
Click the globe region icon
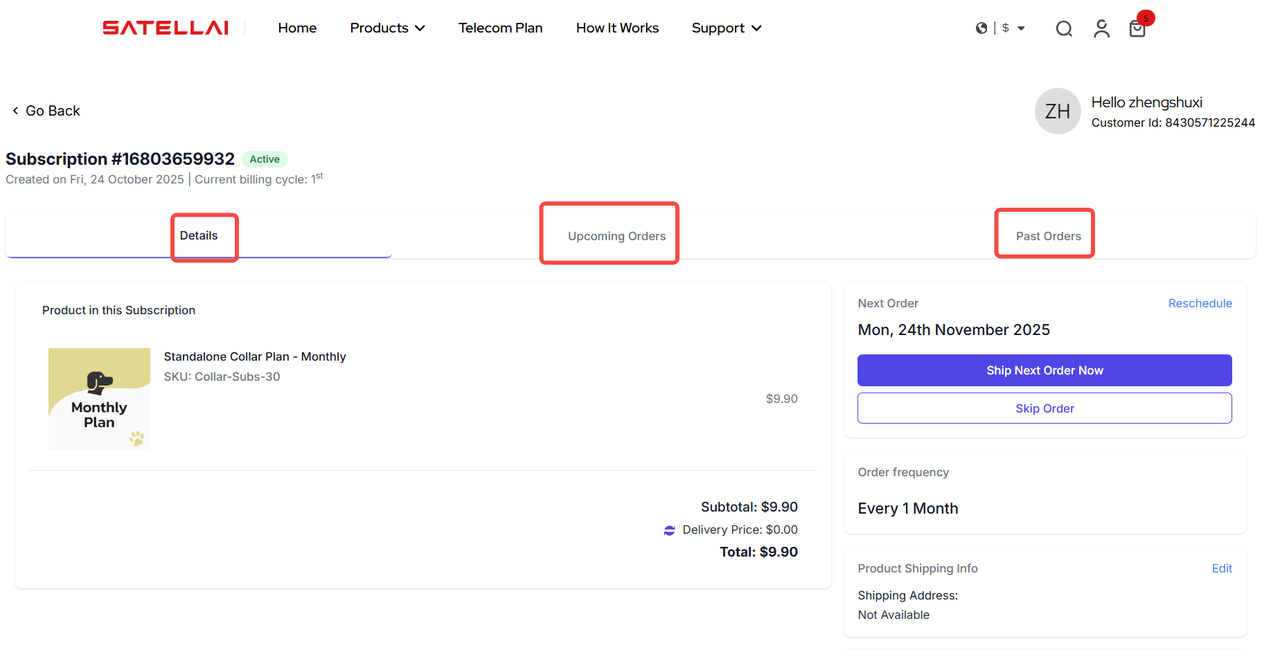click(981, 28)
